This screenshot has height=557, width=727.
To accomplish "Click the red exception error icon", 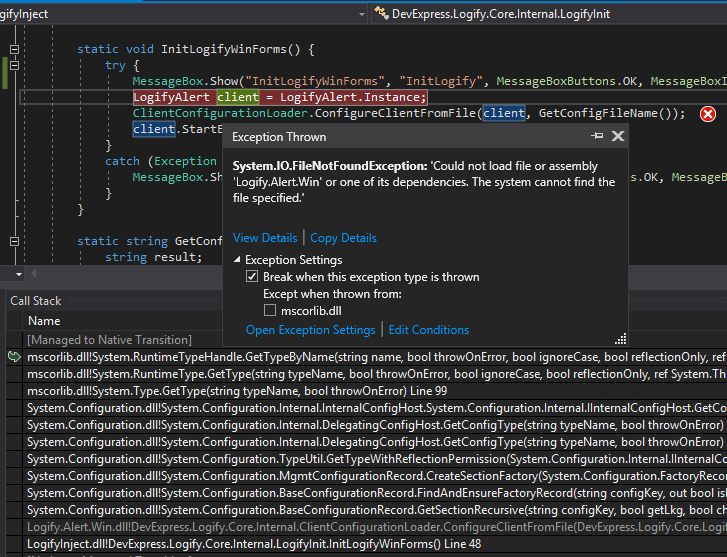I will [708, 114].
